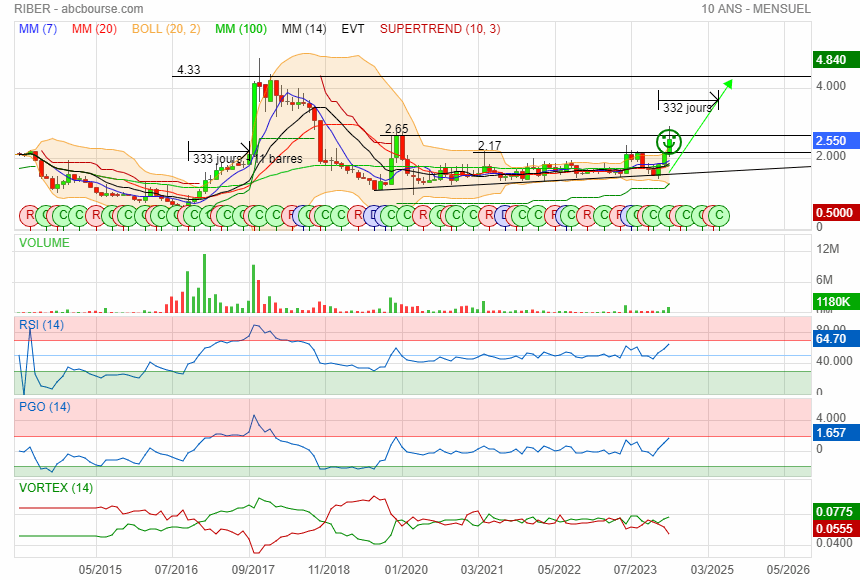860x580 pixels.
Task: Click the 10 ANS - MENSUEL label
Action: click(756, 9)
